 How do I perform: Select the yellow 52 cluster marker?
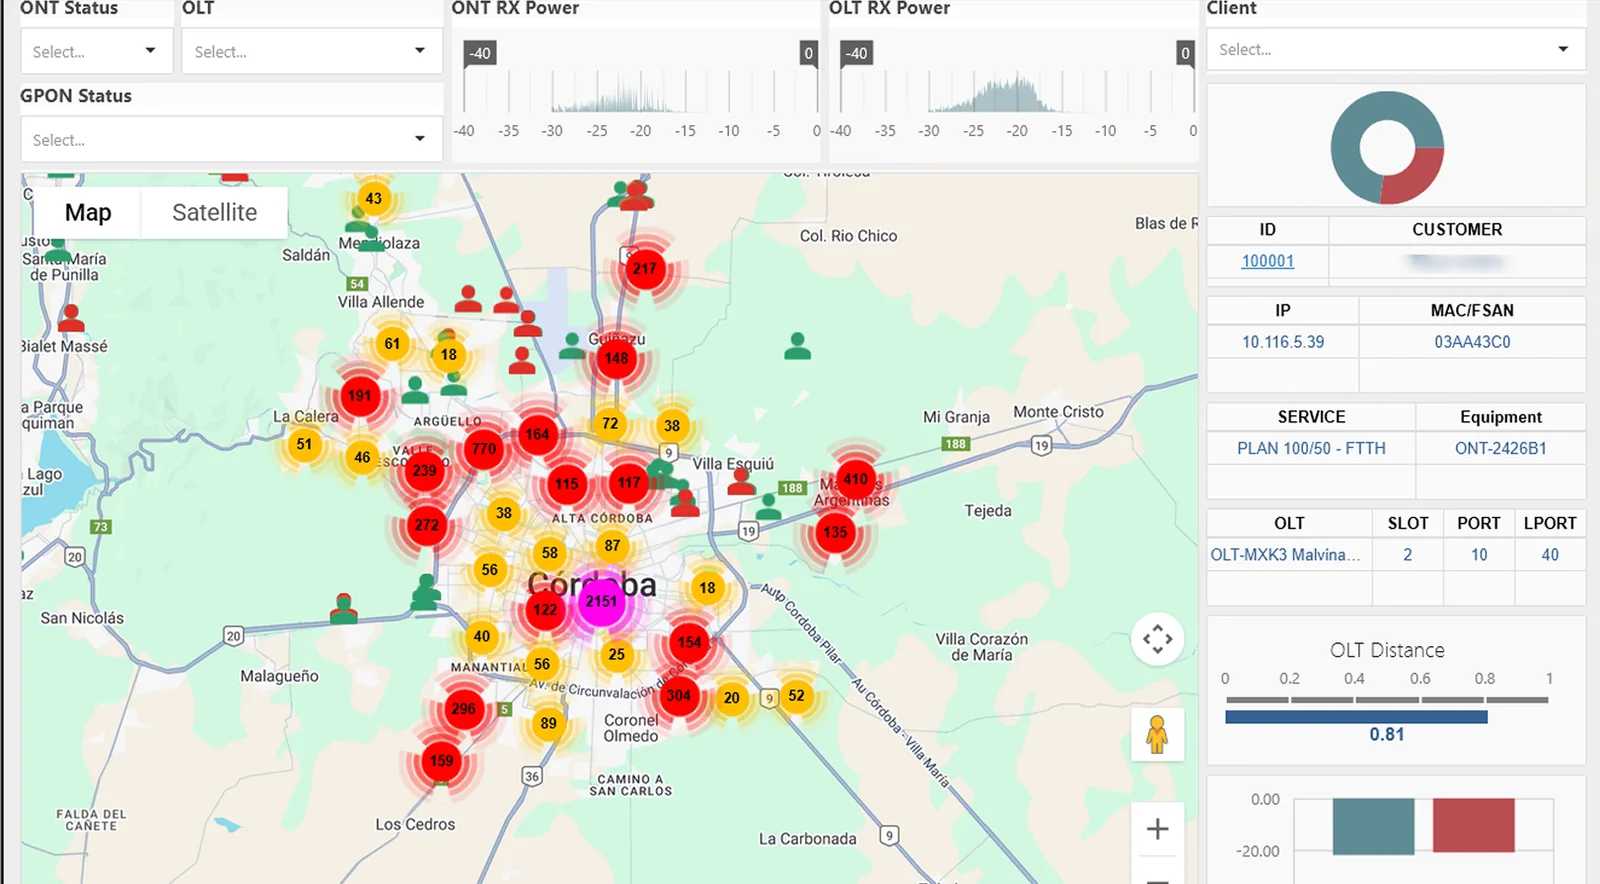click(x=796, y=695)
